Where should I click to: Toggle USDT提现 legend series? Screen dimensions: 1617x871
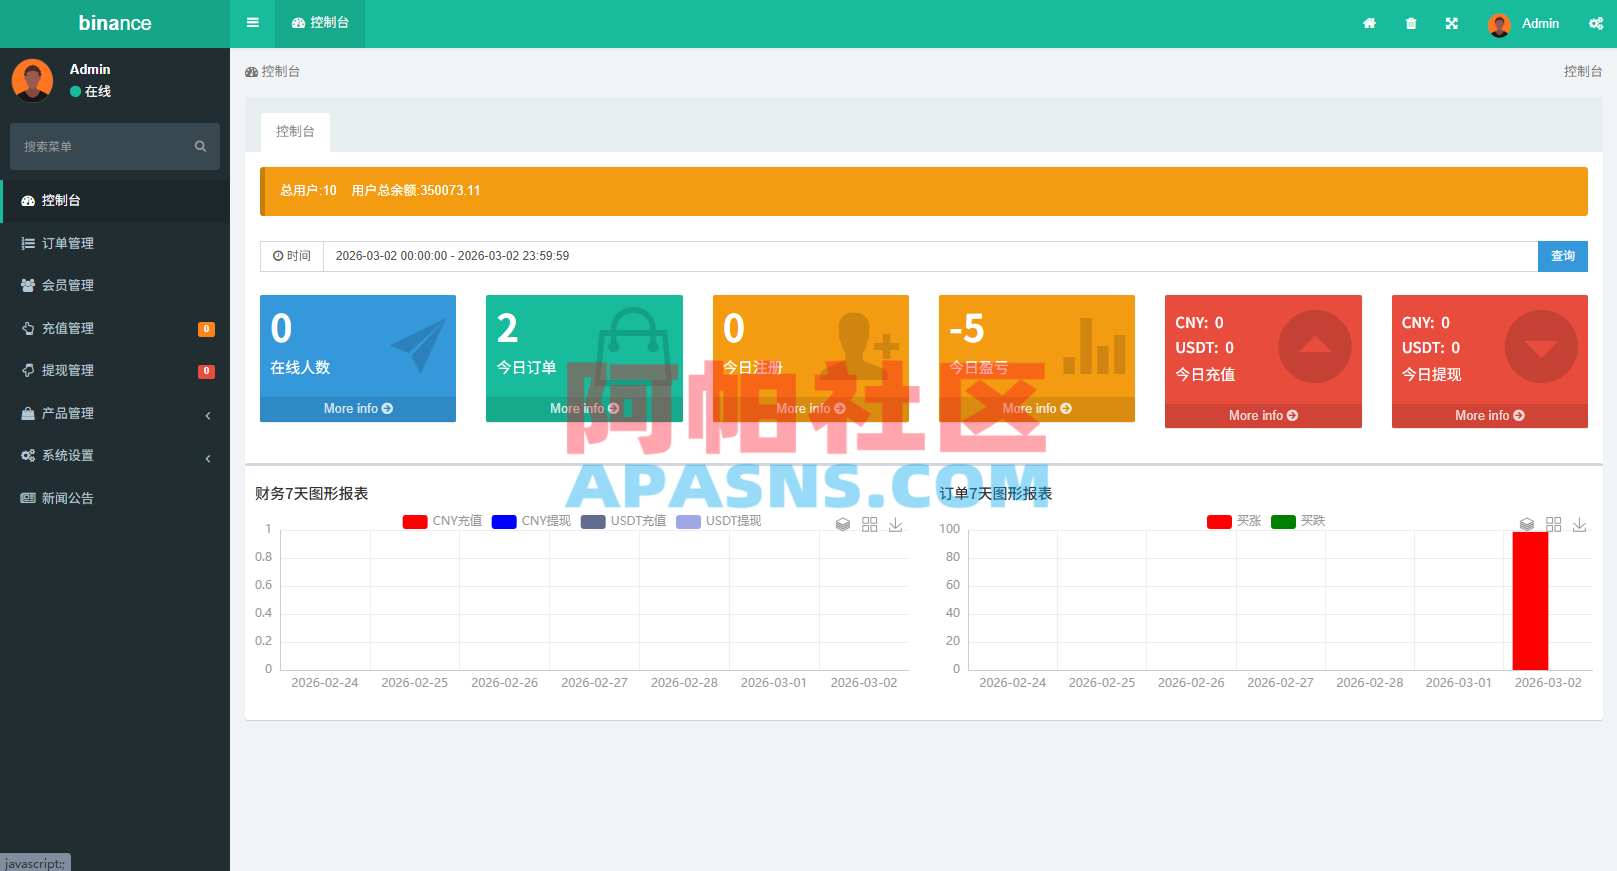(718, 521)
